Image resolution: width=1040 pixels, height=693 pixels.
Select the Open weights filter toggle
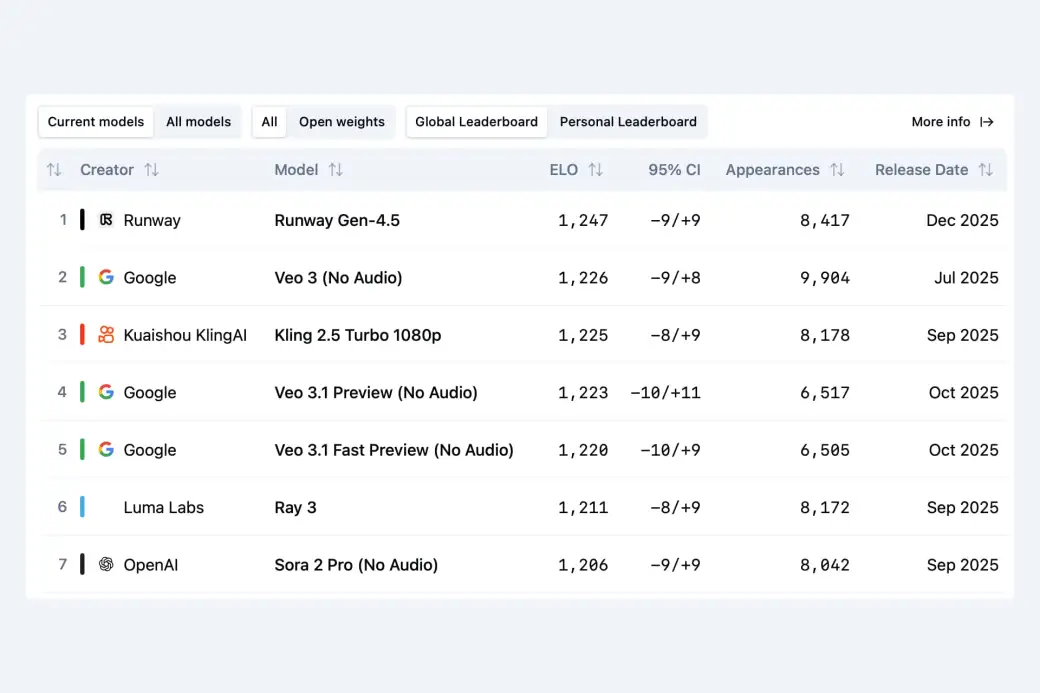pyautogui.click(x=341, y=122)
